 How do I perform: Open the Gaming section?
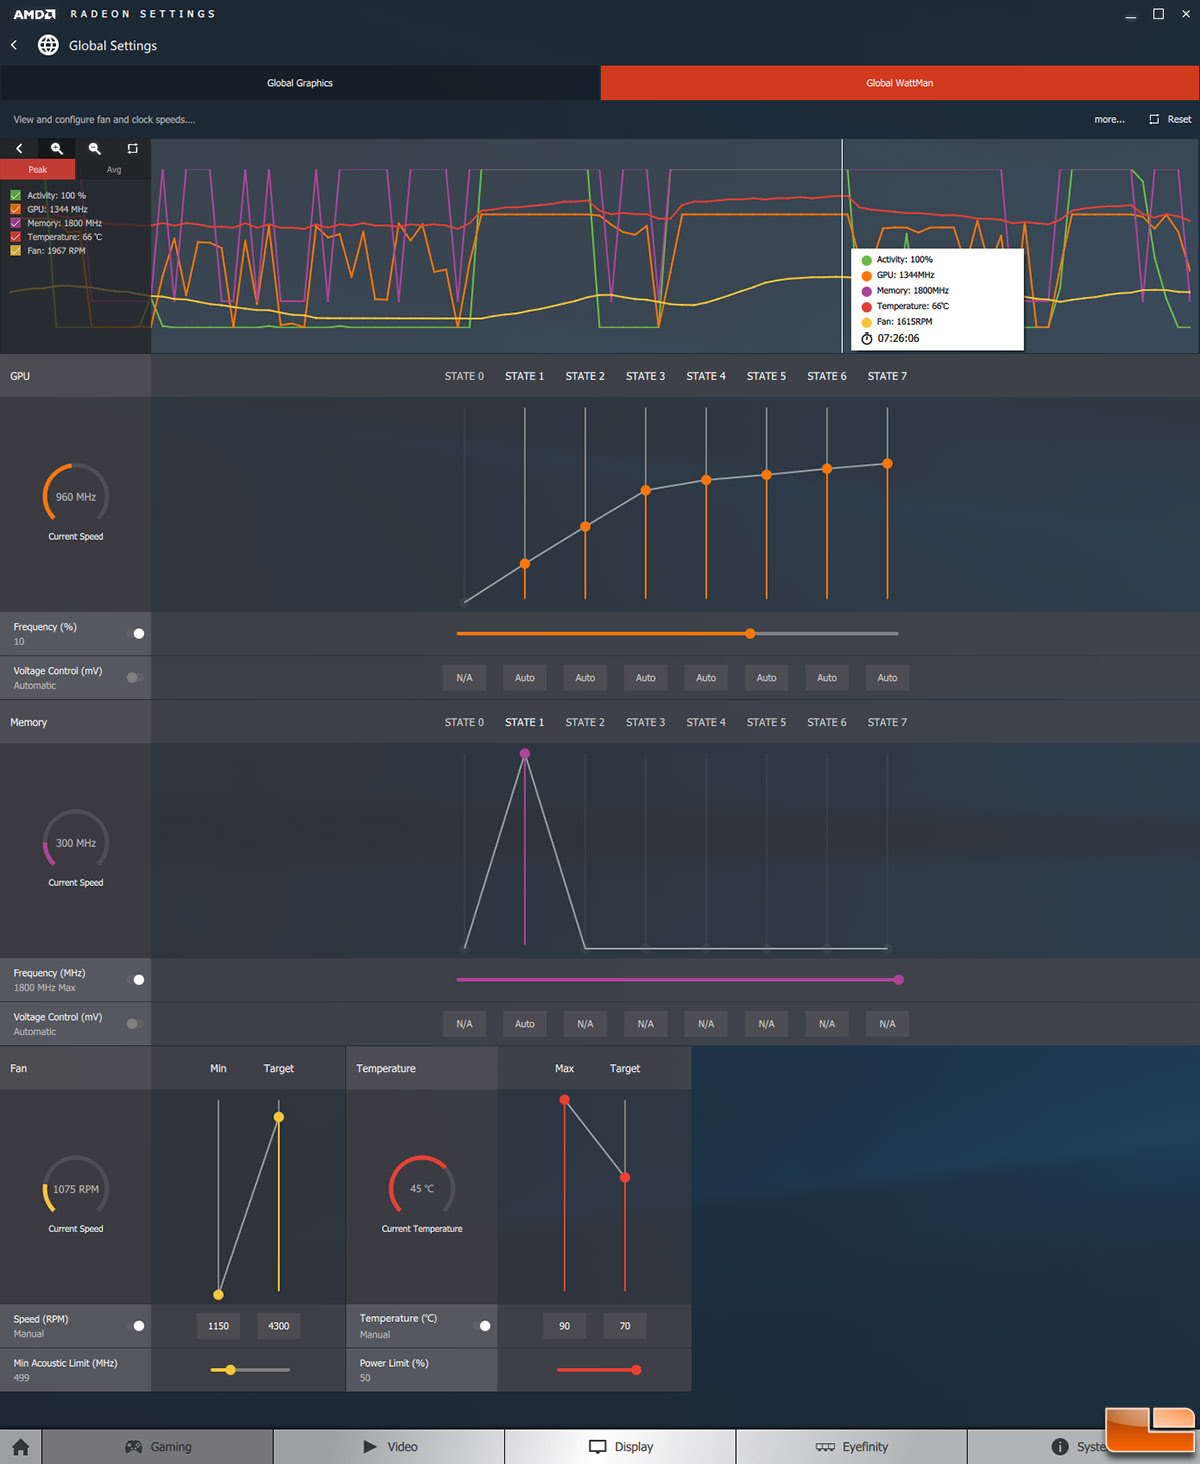tap(158, 1447)
